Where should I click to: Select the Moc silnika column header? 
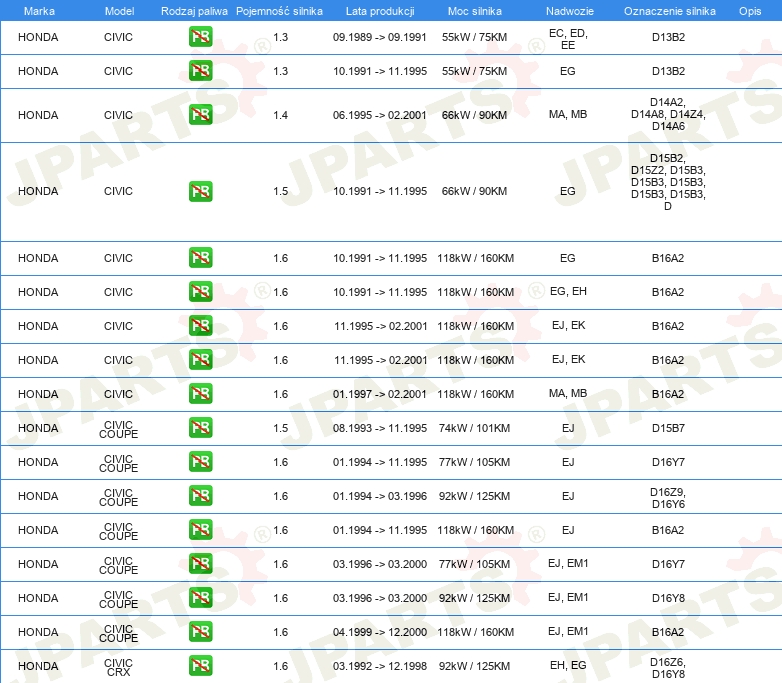pyautogui.click(x=475, y=11)
